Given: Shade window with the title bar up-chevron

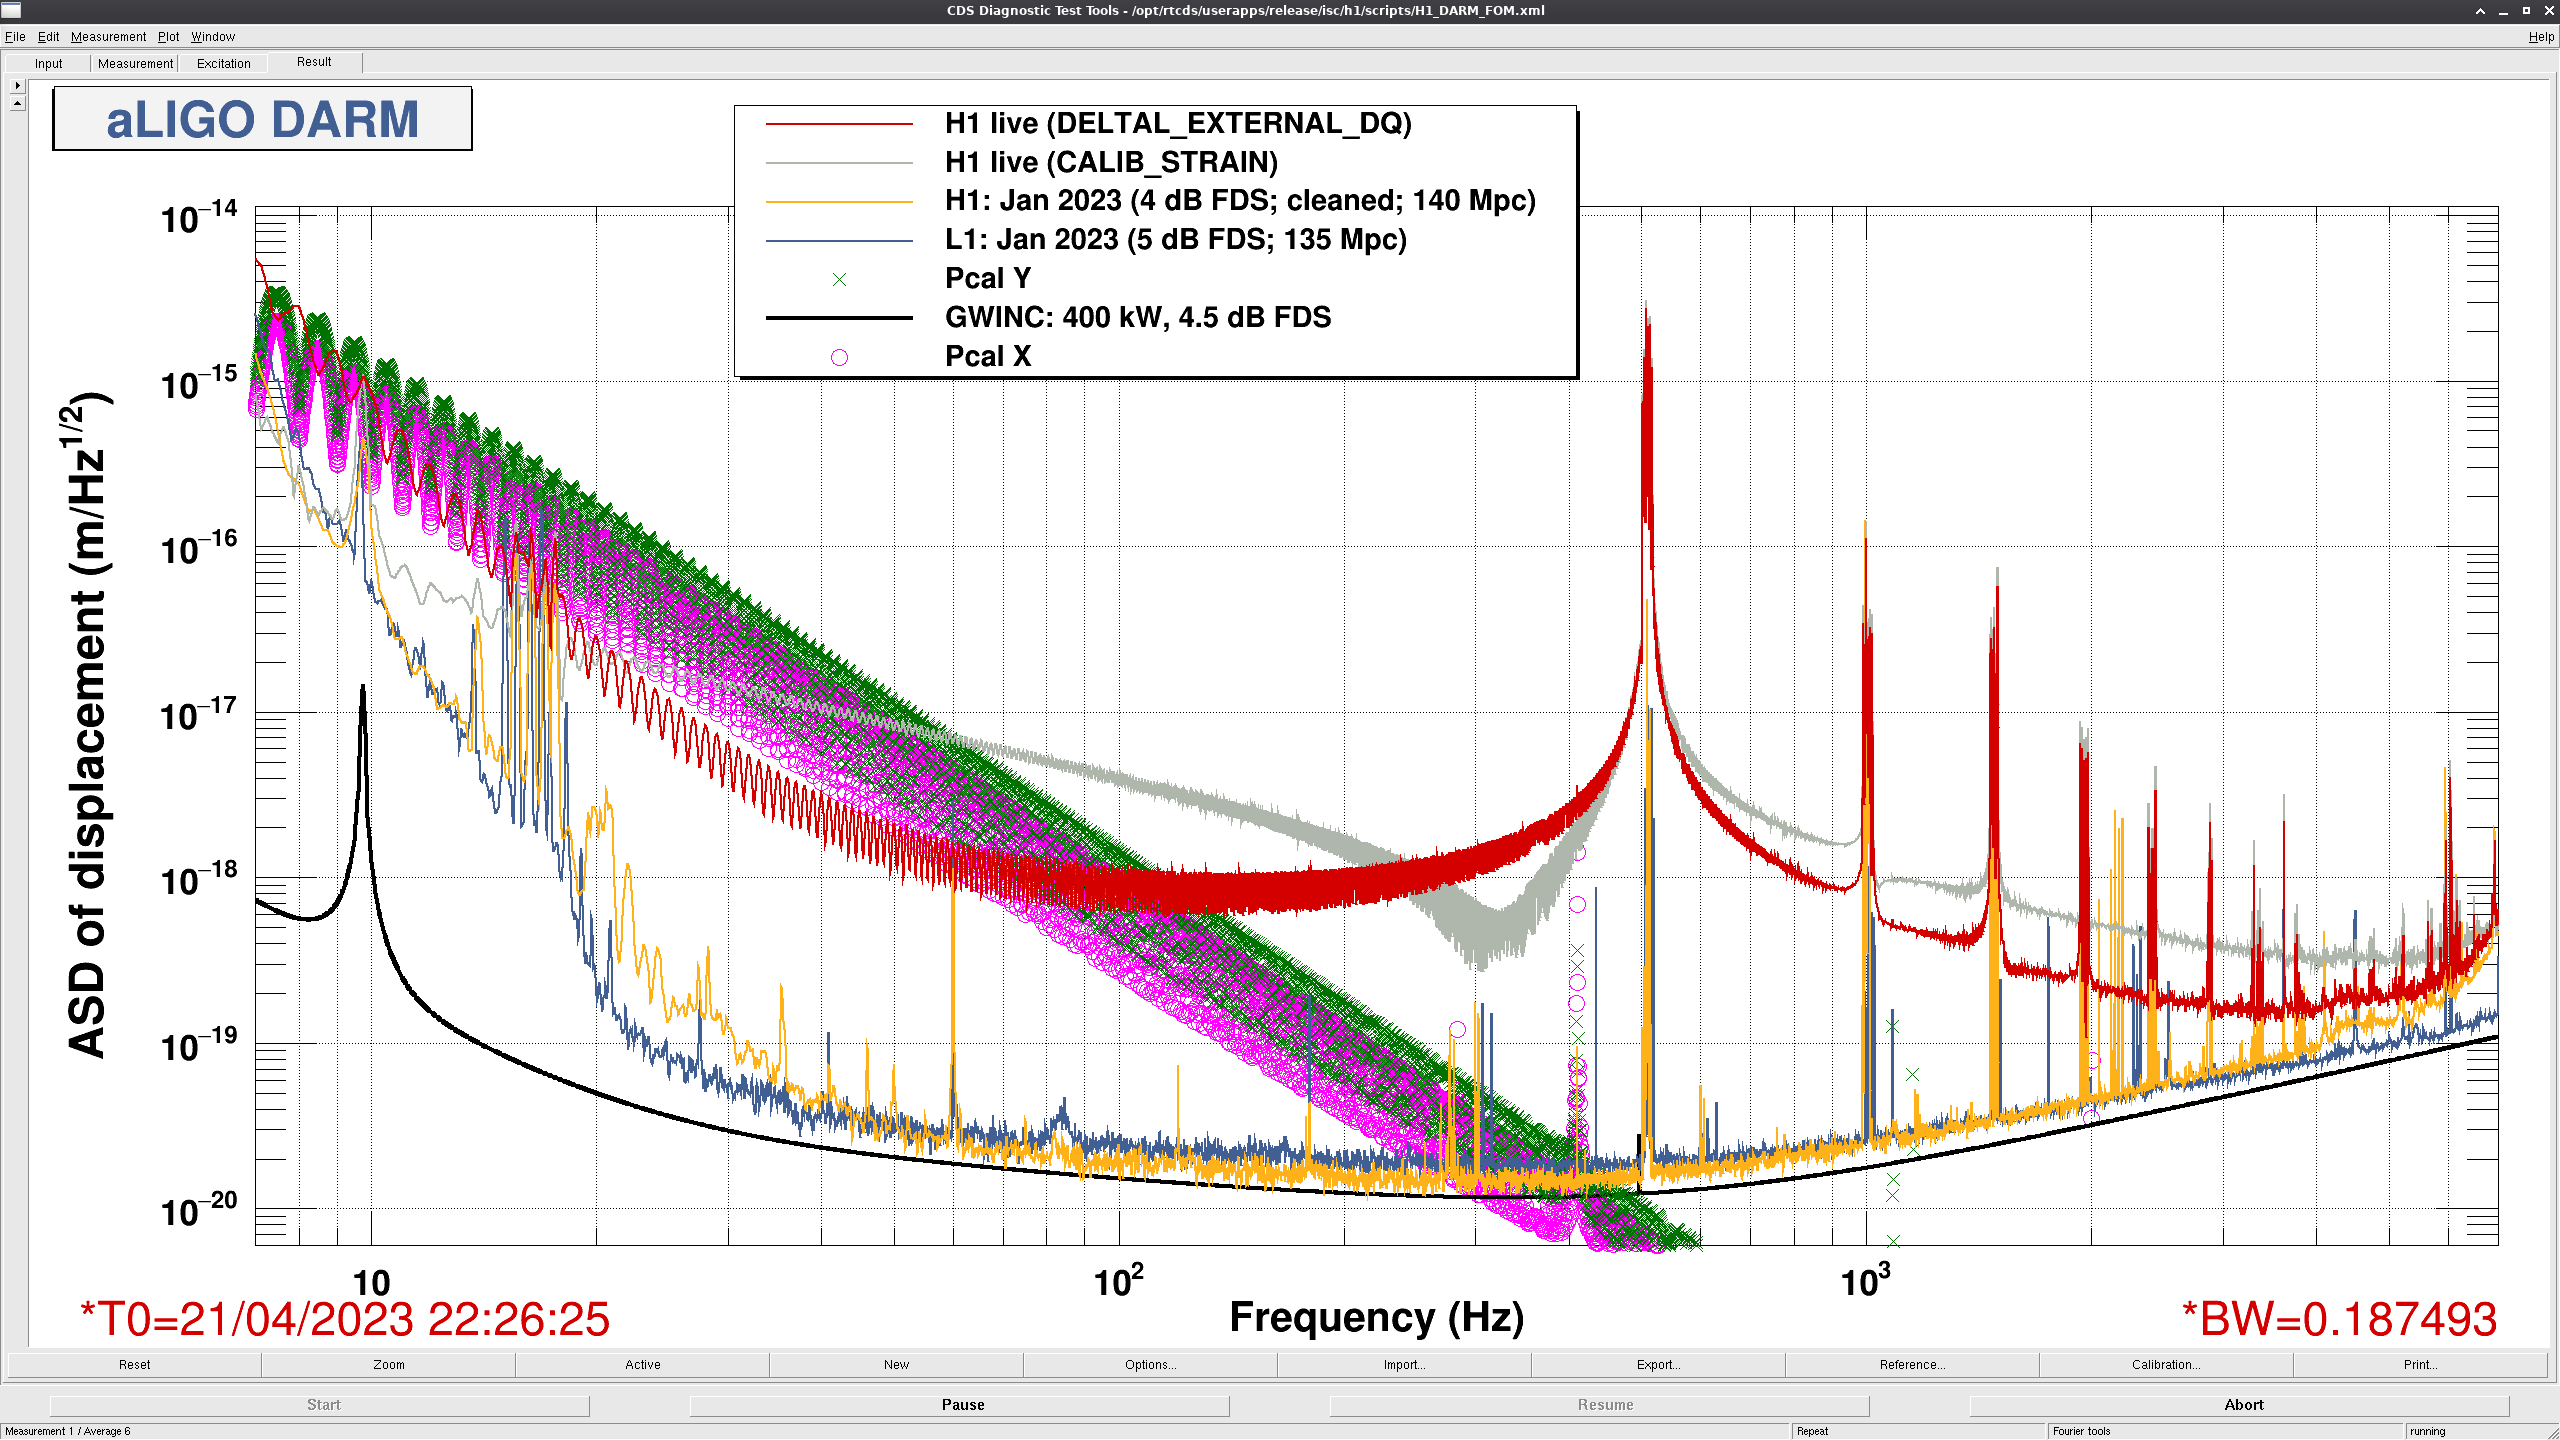Looking at the screenshot, I should (2480, 10).
